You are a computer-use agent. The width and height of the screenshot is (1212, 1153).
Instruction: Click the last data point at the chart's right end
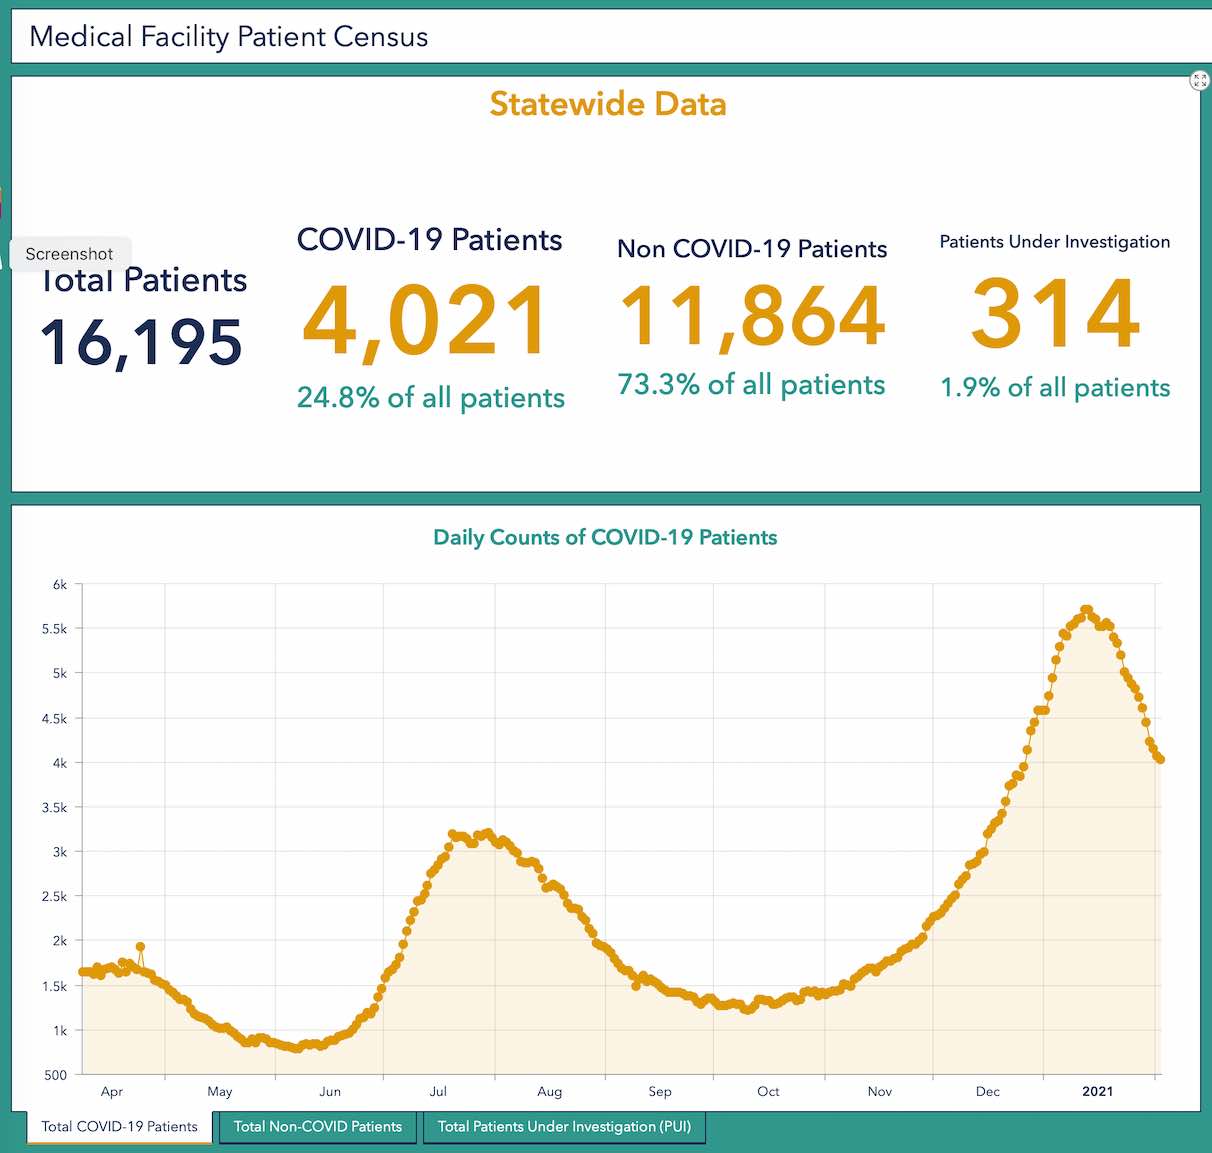pos(1160,758)
